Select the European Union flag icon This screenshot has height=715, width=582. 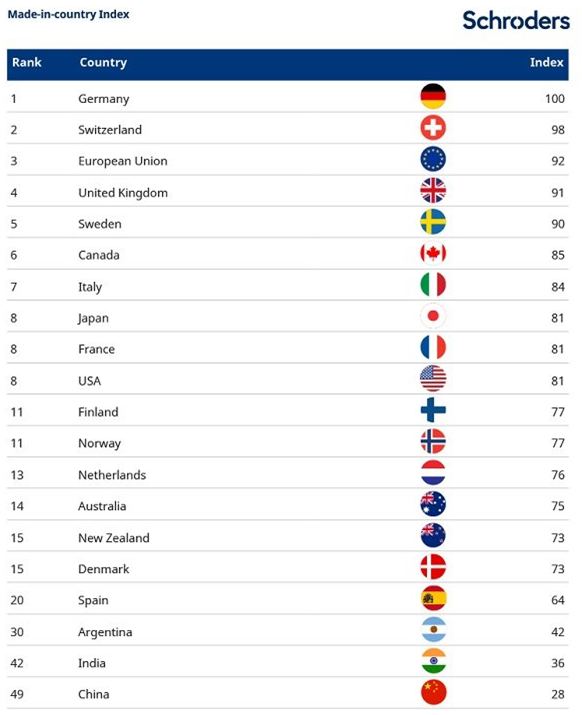tap(432, 159)
